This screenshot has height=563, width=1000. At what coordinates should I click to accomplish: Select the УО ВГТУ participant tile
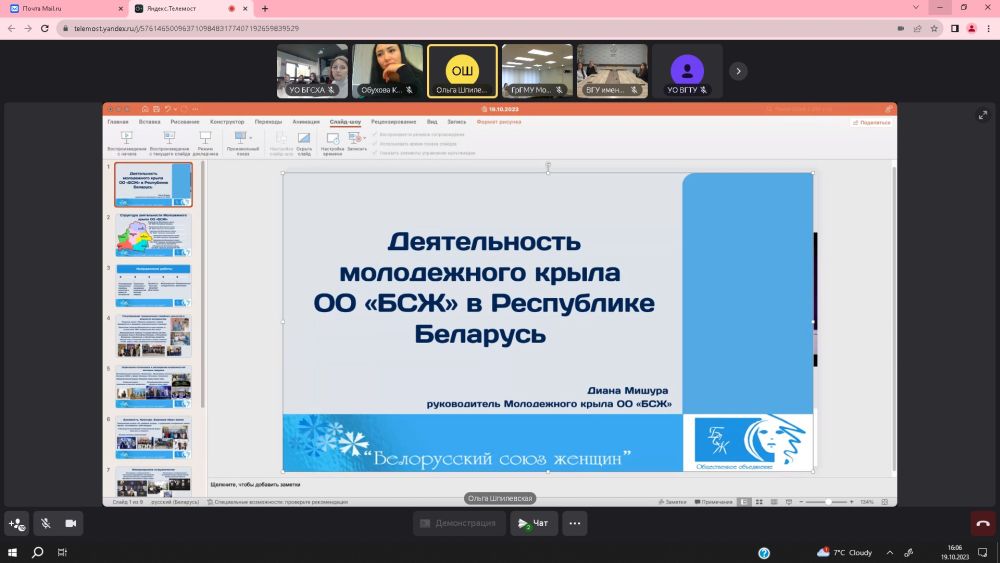[x=687, y=71]
